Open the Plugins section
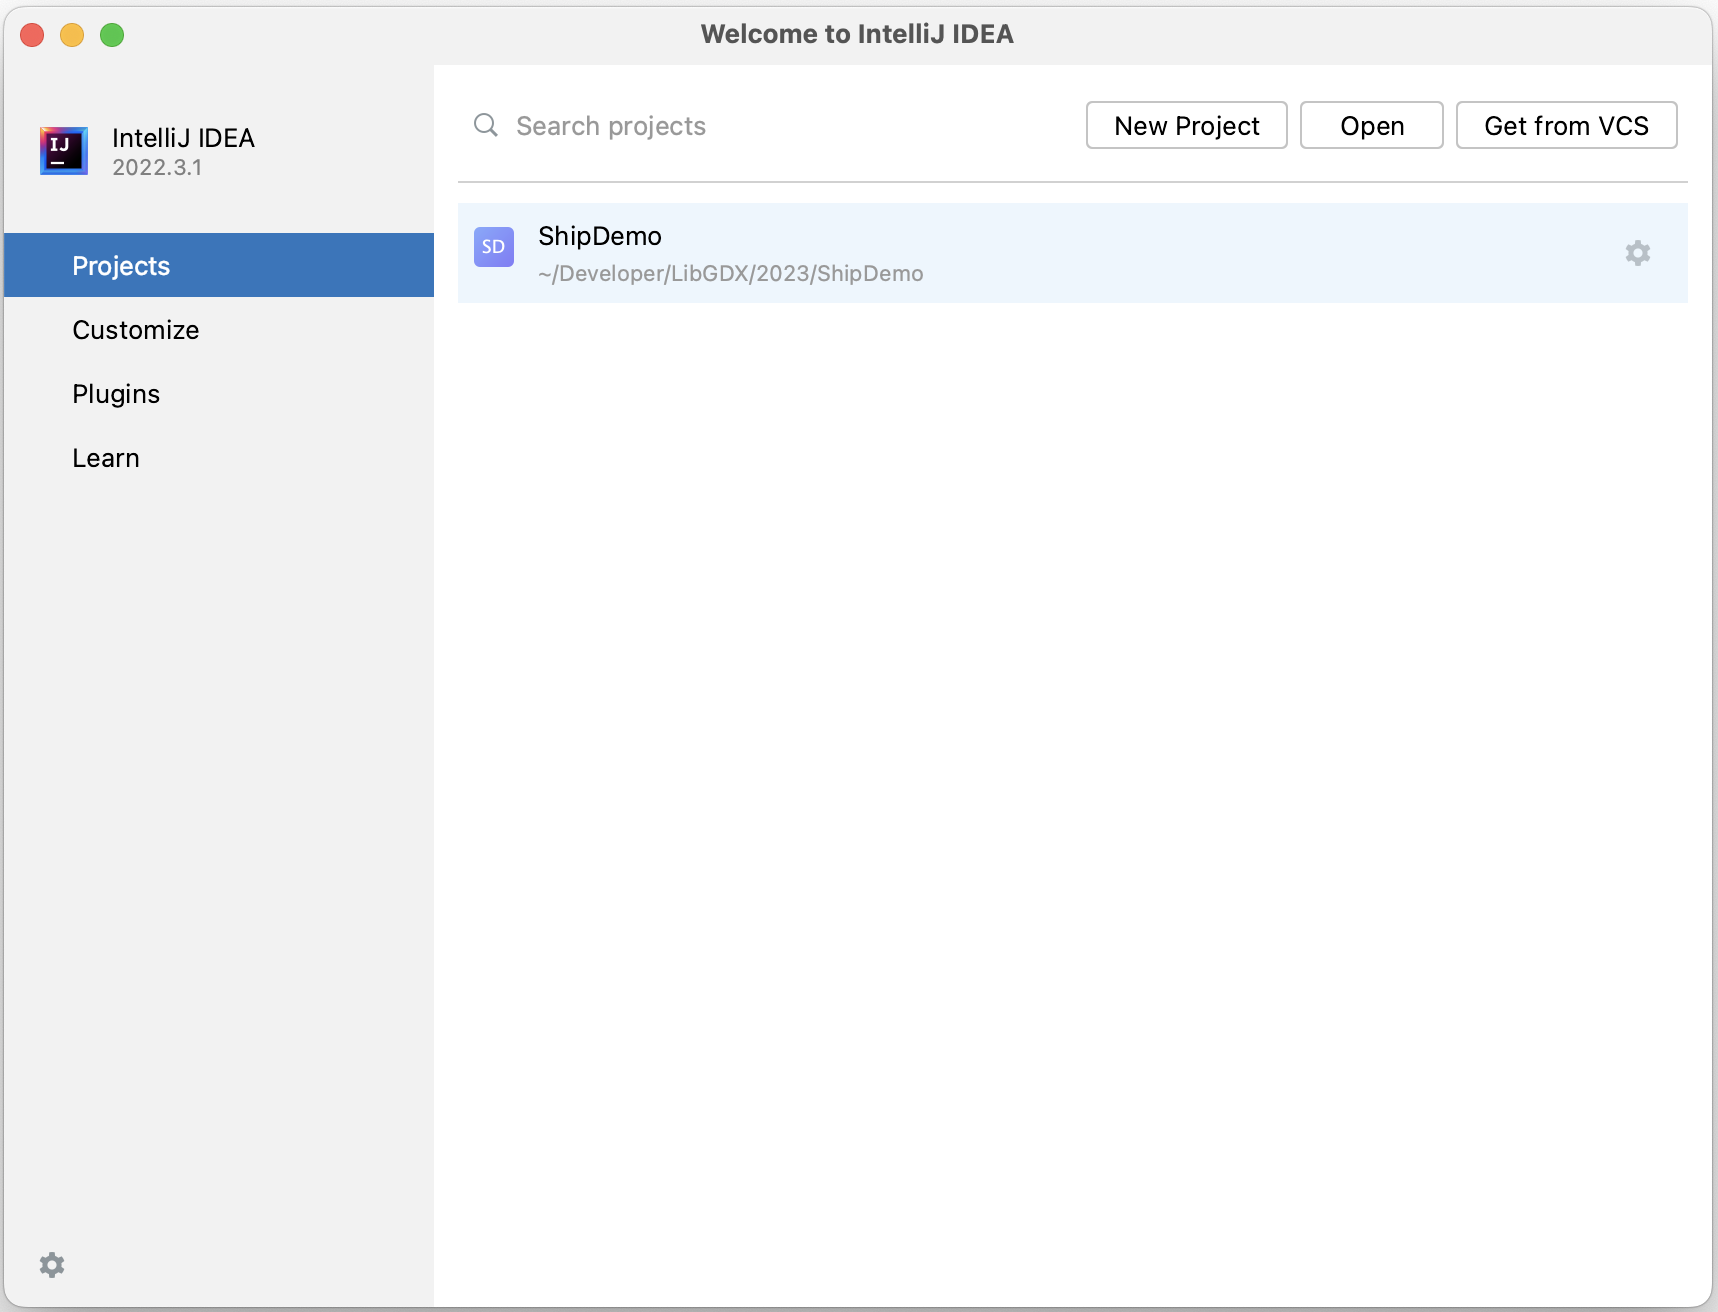Viewport: 1718px width, 1312px height. [116, 394]
